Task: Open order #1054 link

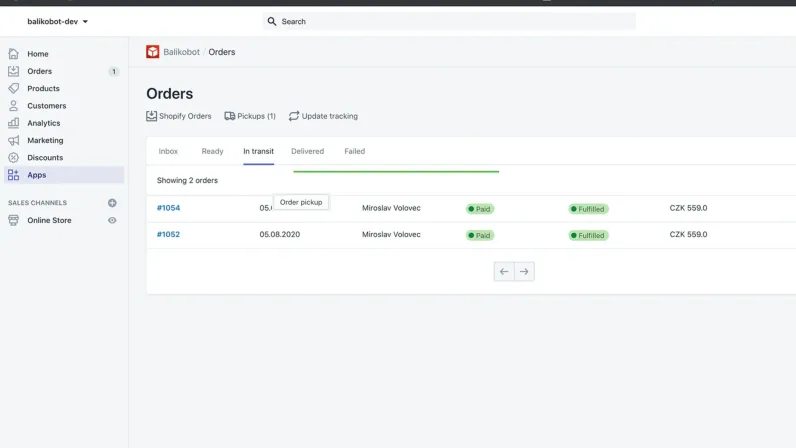Action: click(x=169, y=208)
